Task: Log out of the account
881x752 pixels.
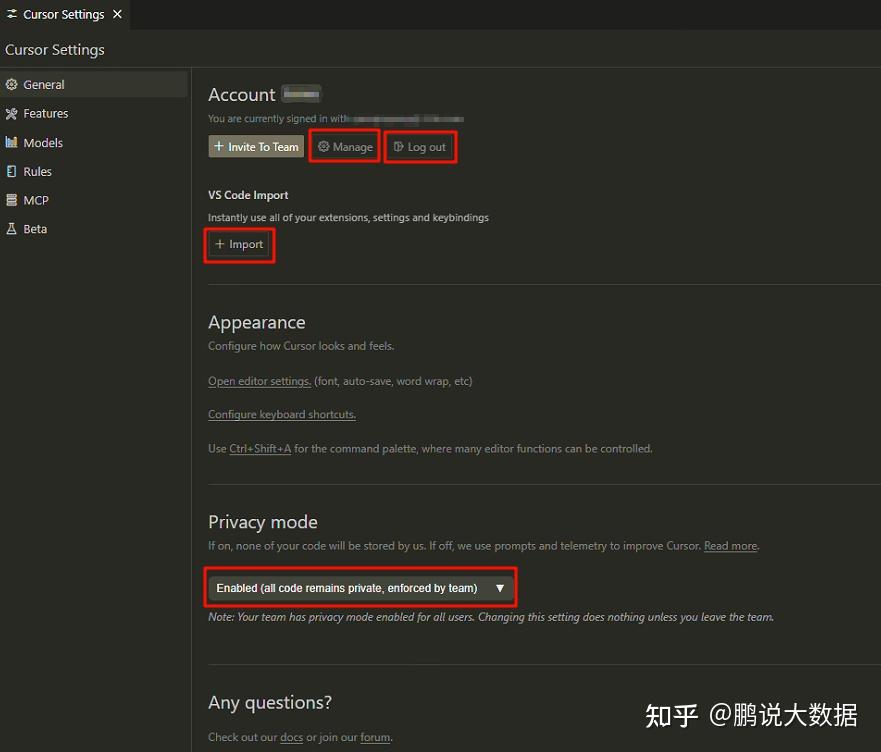Action: coord(420,147)
